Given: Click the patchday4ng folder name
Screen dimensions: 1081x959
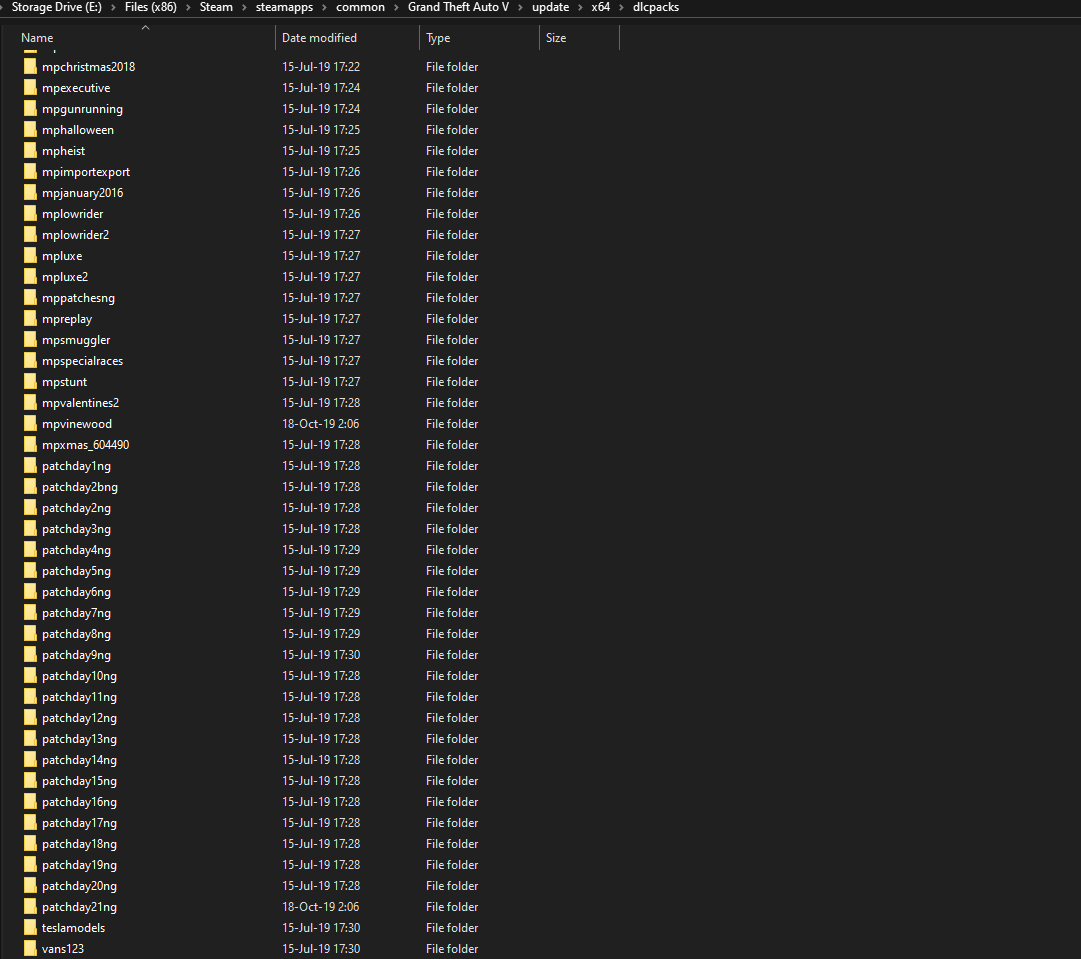Looking at the screenshot, I should [77, 550].
